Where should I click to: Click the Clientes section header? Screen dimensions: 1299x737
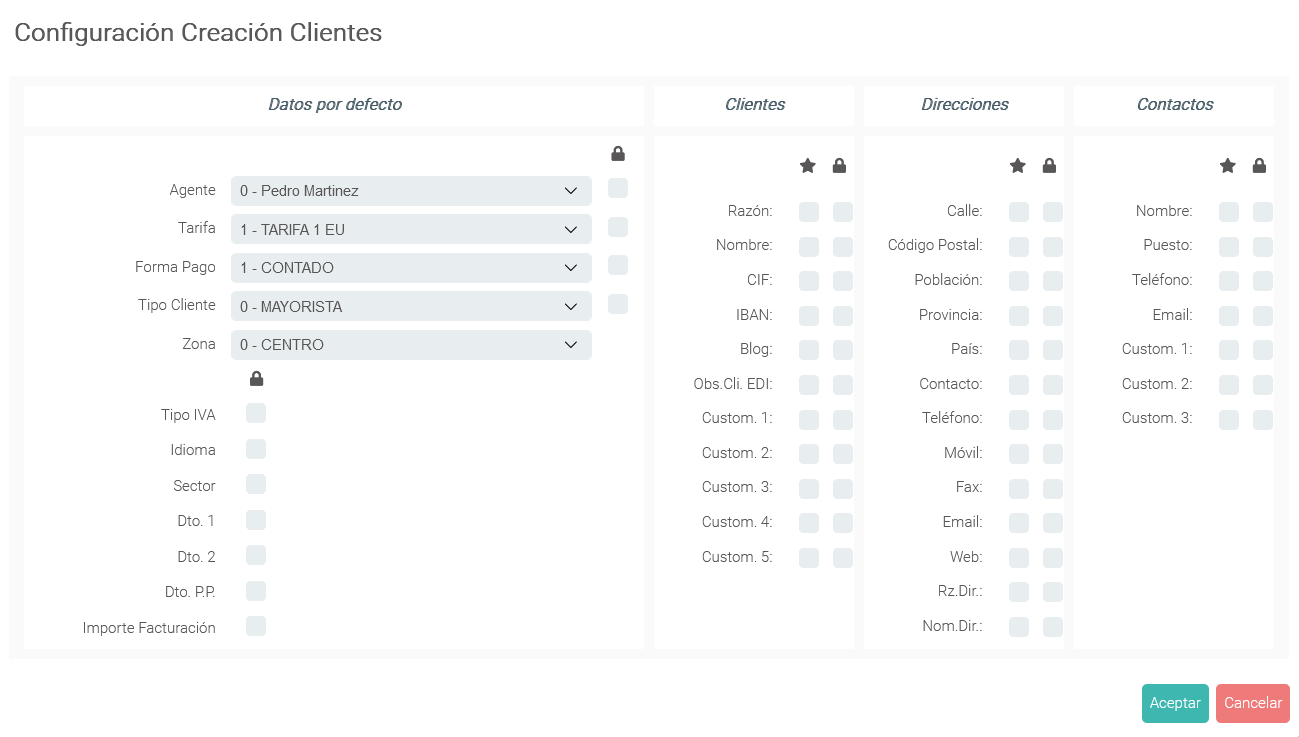pyautogui.click(x=755, y=104)
